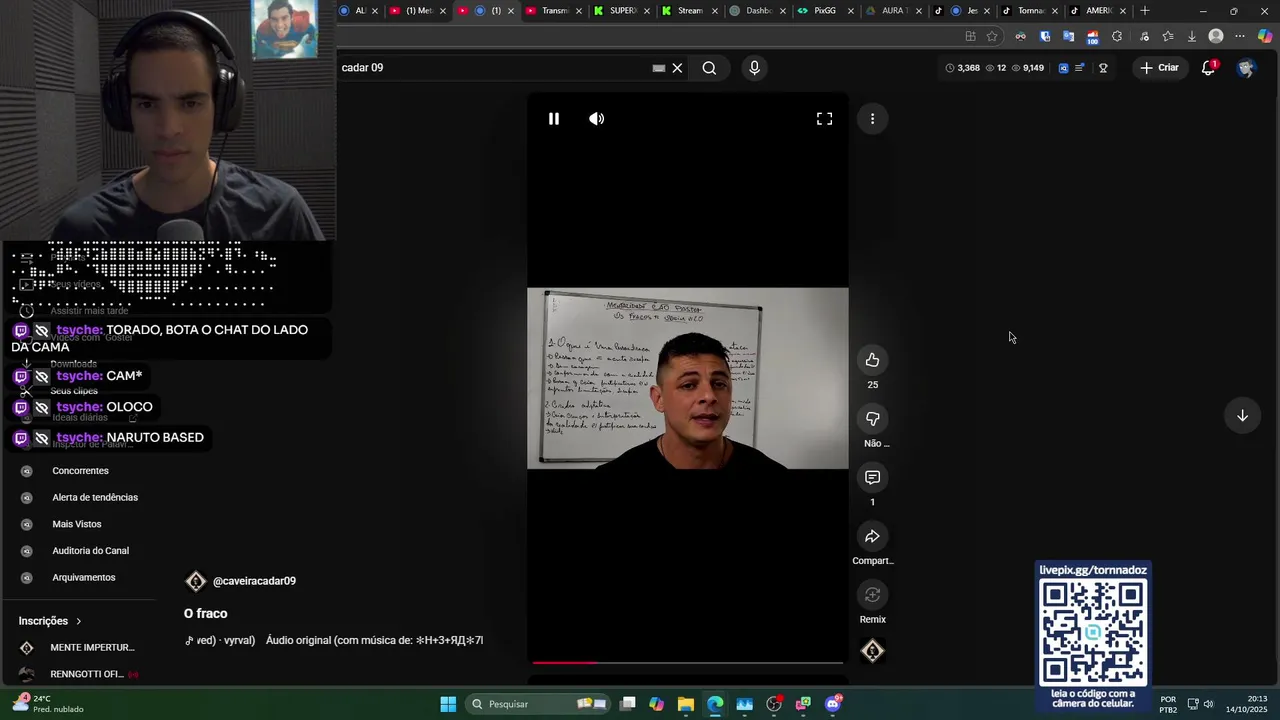Click the blue extension badge icon near stats
1280x720 pixels.
tap(1063, 68)
